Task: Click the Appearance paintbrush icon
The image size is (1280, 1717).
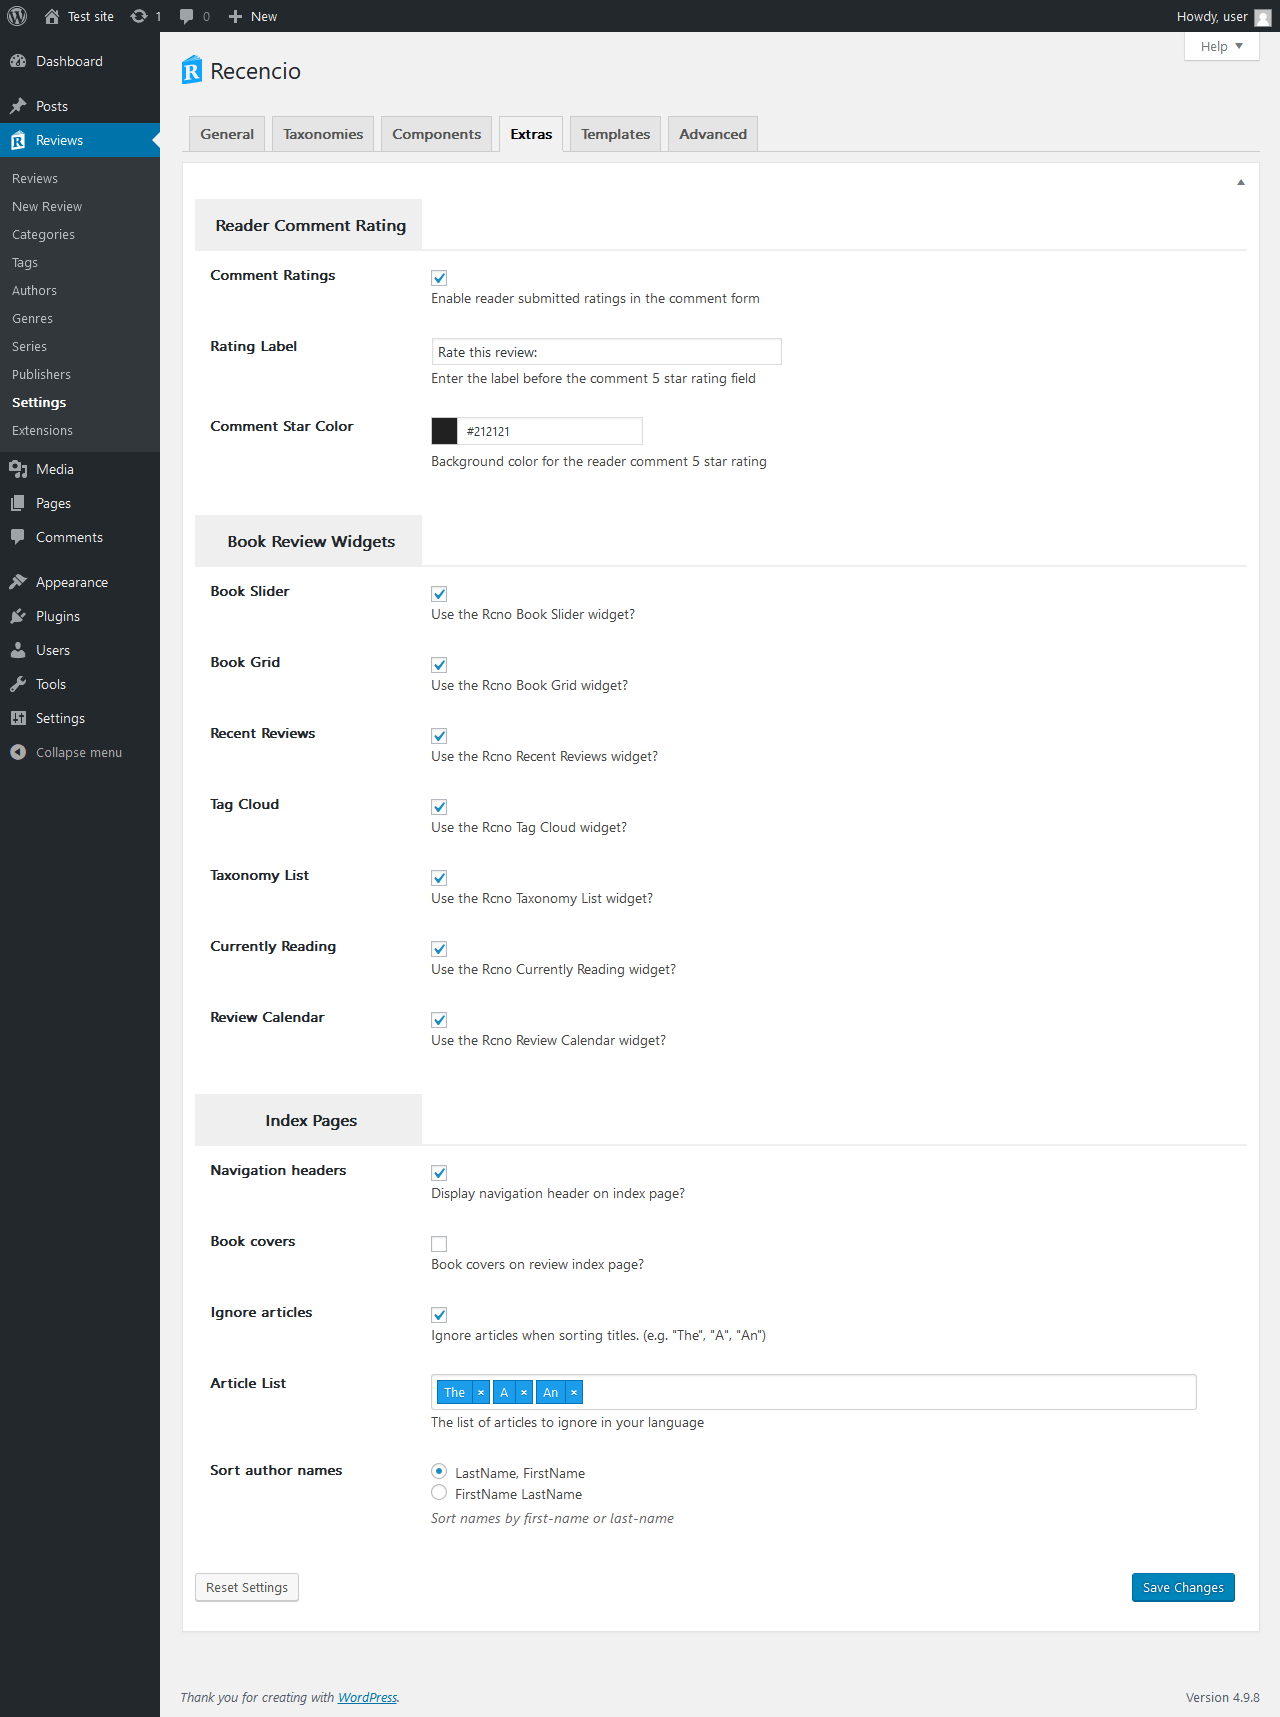Action: pyautogui.click(x=18, y=582)
